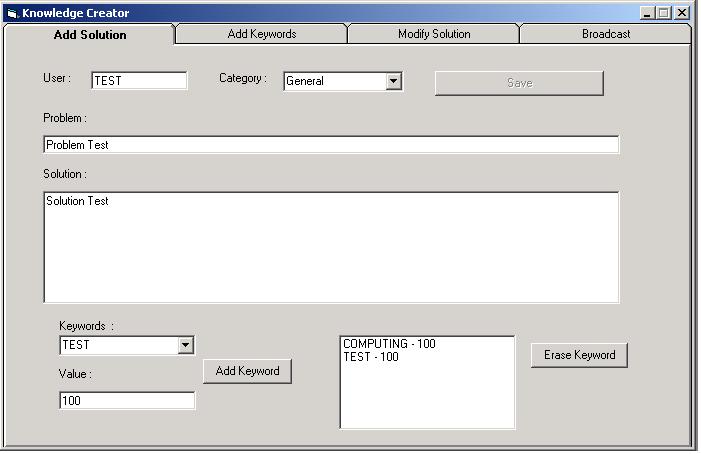Click the Category box showing General
701x454 pixels.
tap(333, 81)
